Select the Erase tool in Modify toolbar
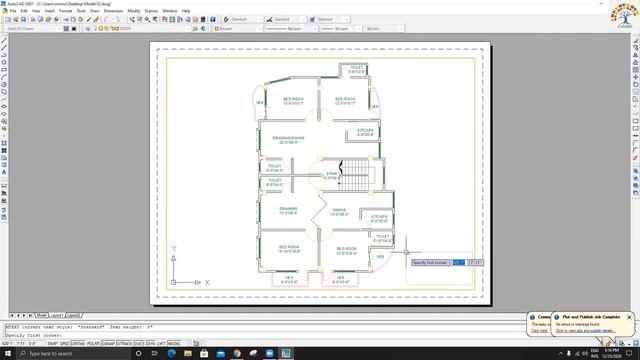Screen dimensions: 640x360 click(636, 40)
